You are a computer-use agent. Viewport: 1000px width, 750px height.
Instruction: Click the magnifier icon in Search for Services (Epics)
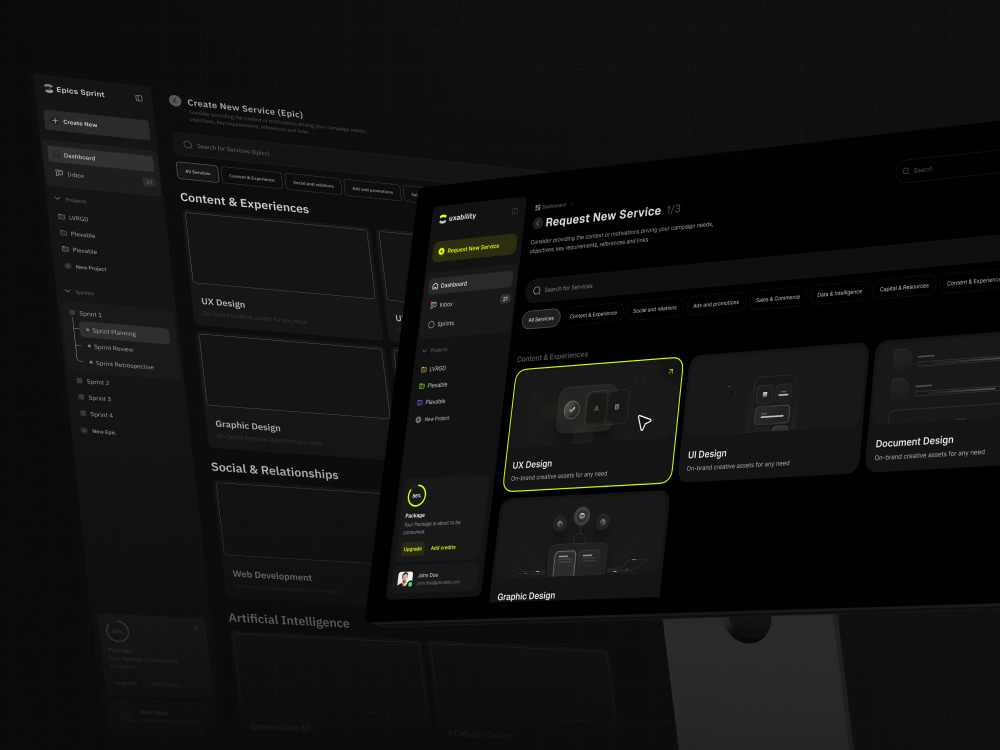(x=188, y=145)
